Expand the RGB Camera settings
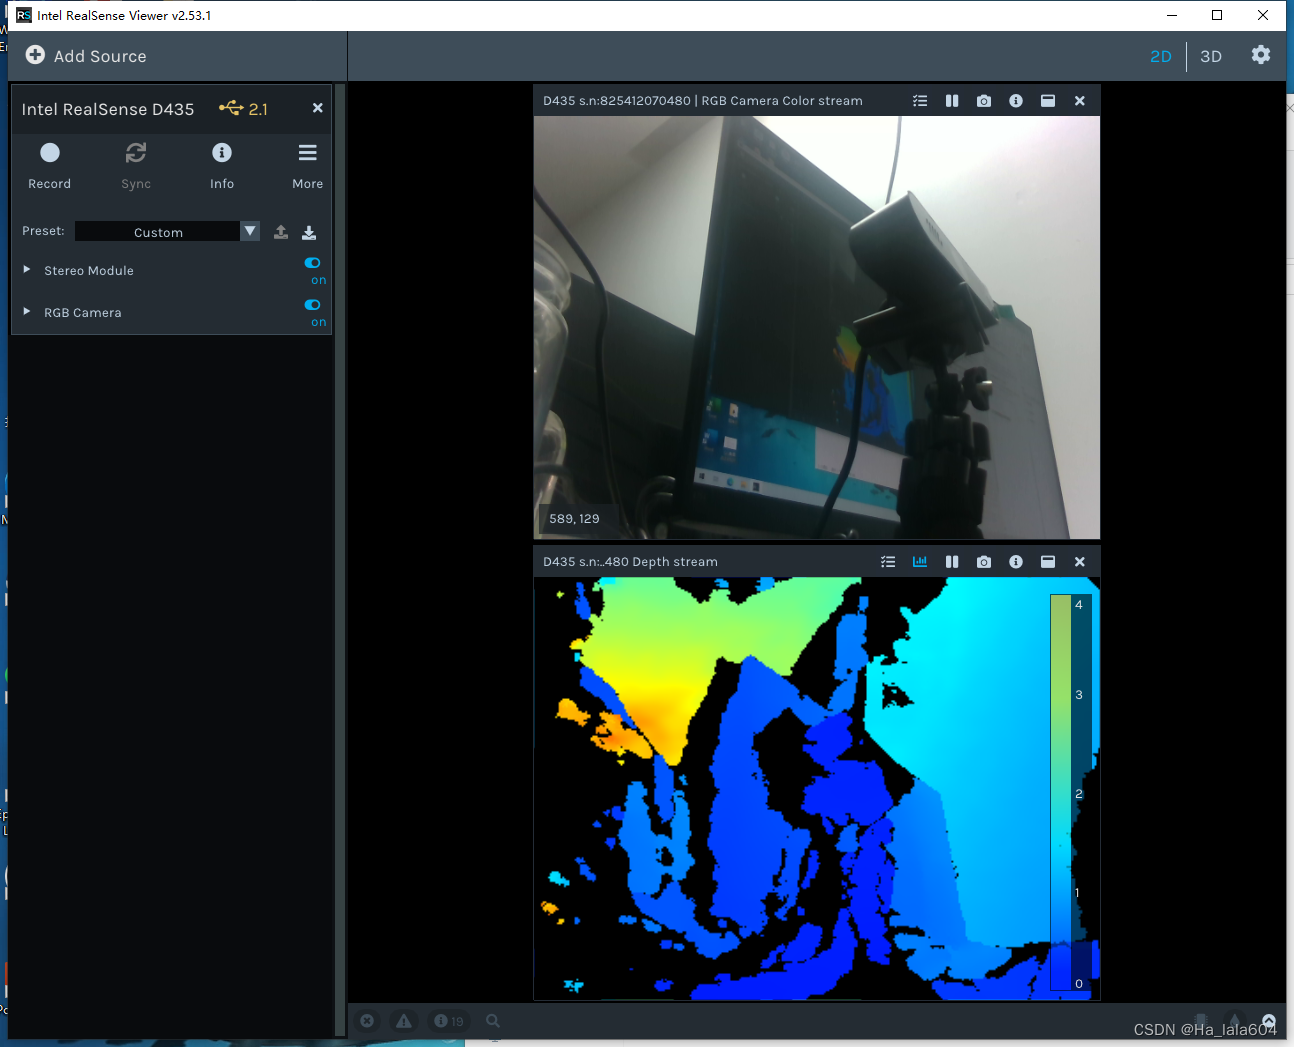Screen dimensions: 1294x1047 26,312
